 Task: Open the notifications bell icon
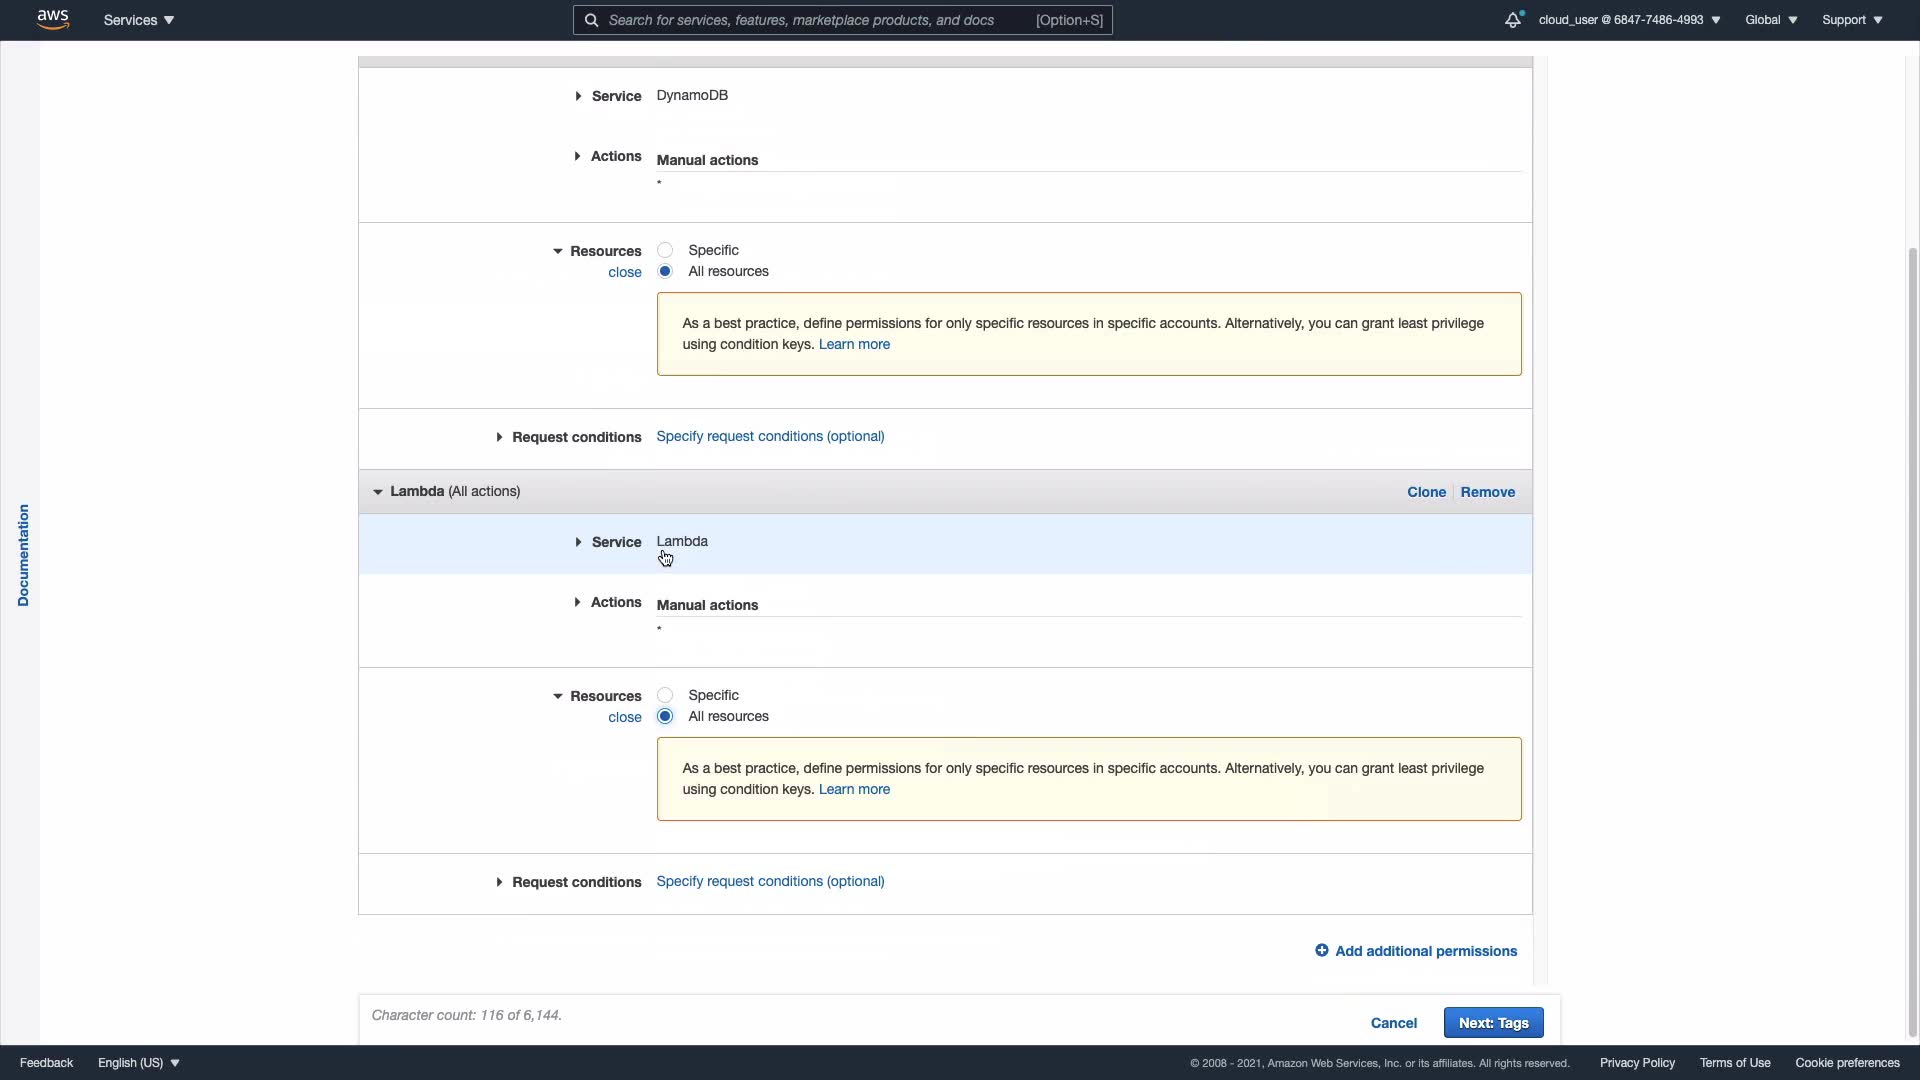tap(1513, 20)
